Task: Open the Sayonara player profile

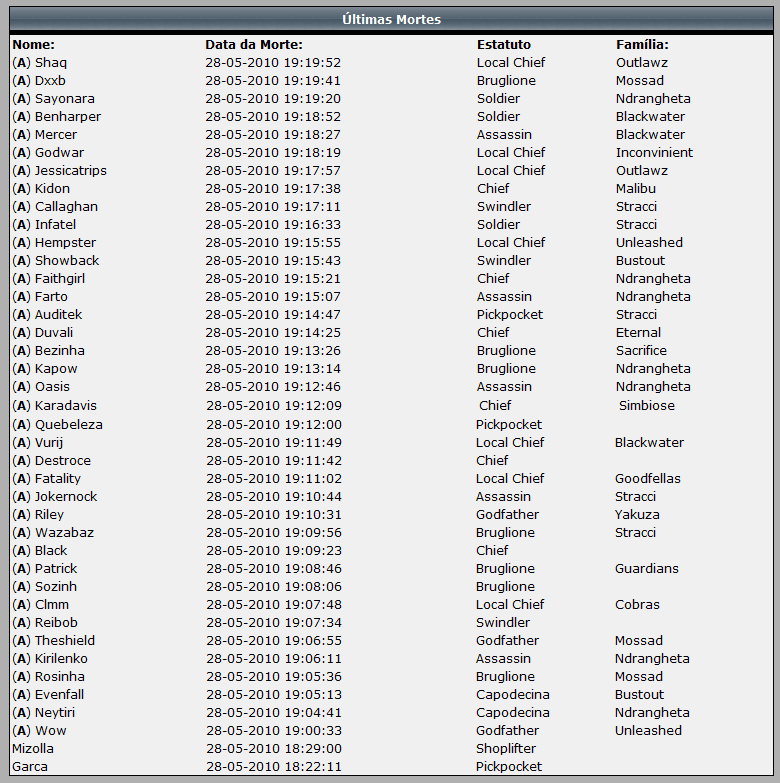Action: (65, 99)
